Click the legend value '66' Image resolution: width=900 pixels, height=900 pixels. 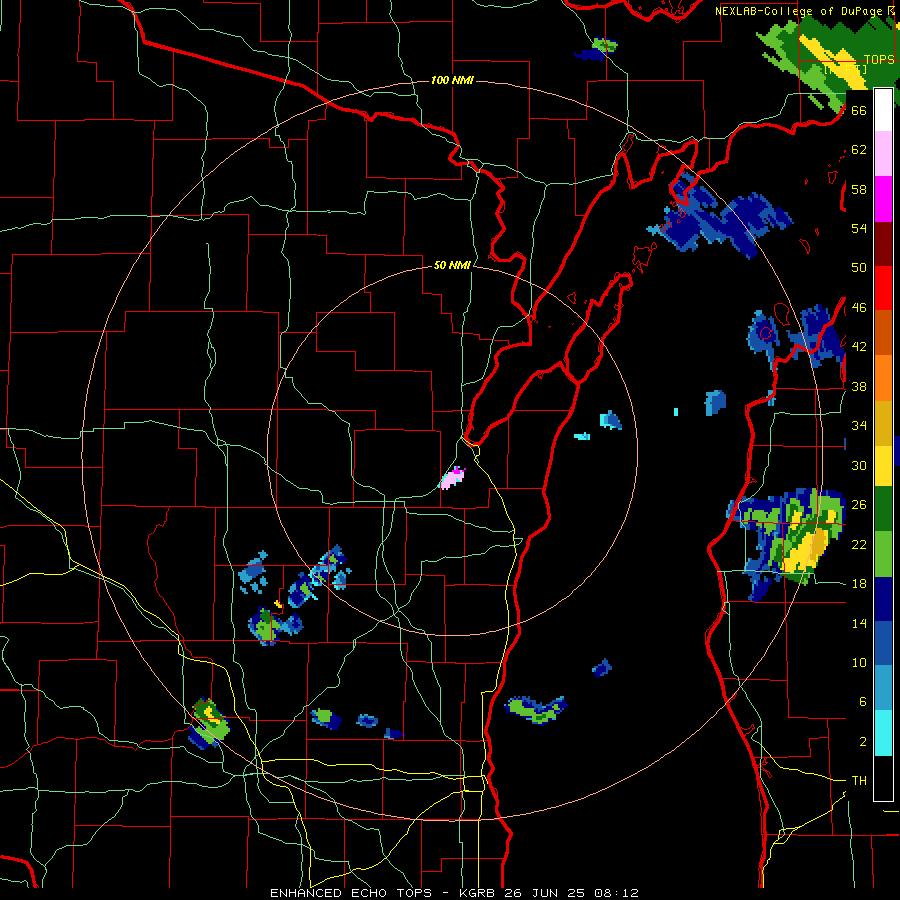pos(859,110)
